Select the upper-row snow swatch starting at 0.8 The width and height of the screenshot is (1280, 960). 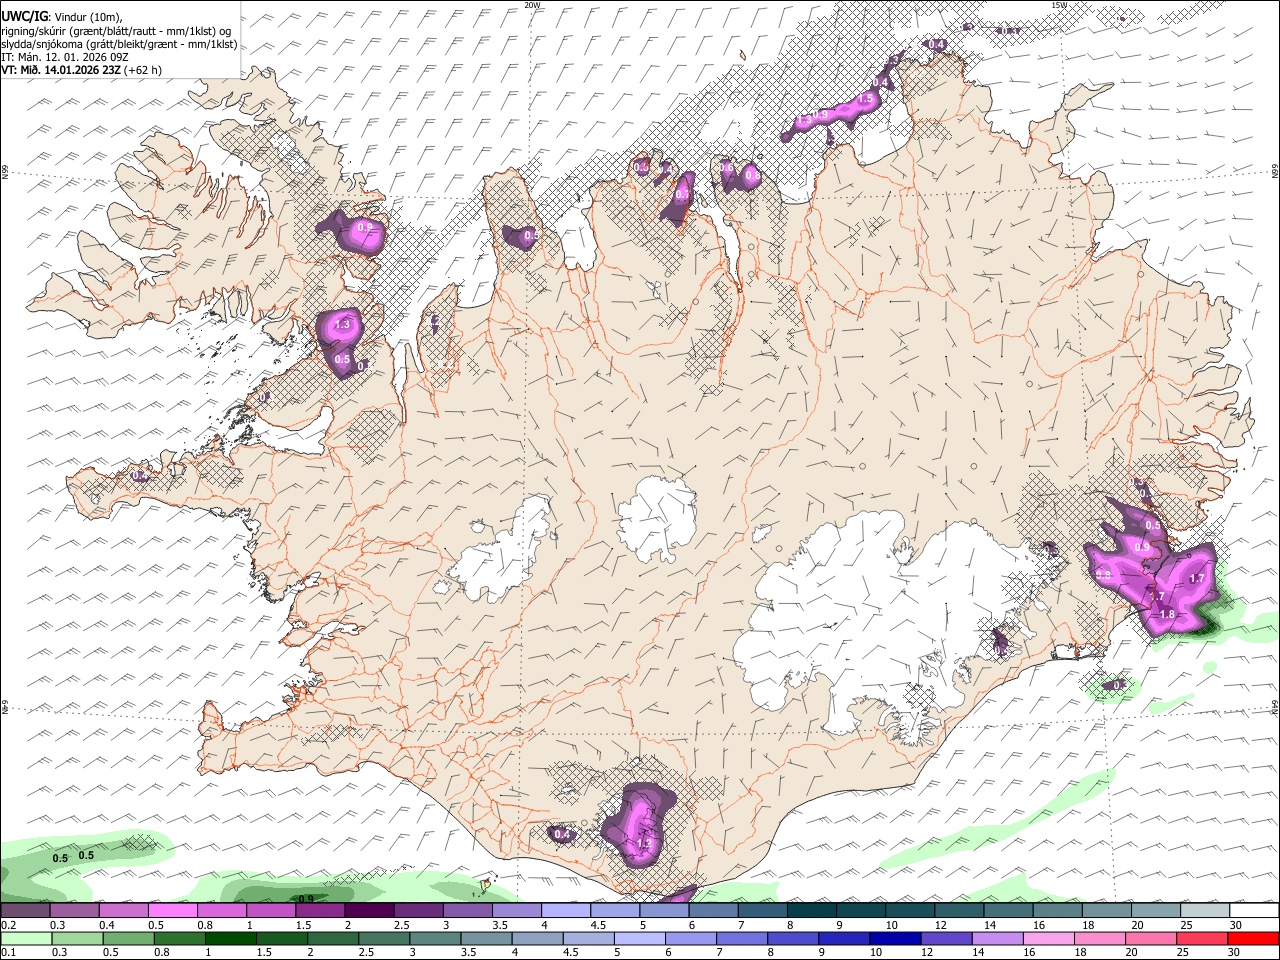click(x=221, y=910)
